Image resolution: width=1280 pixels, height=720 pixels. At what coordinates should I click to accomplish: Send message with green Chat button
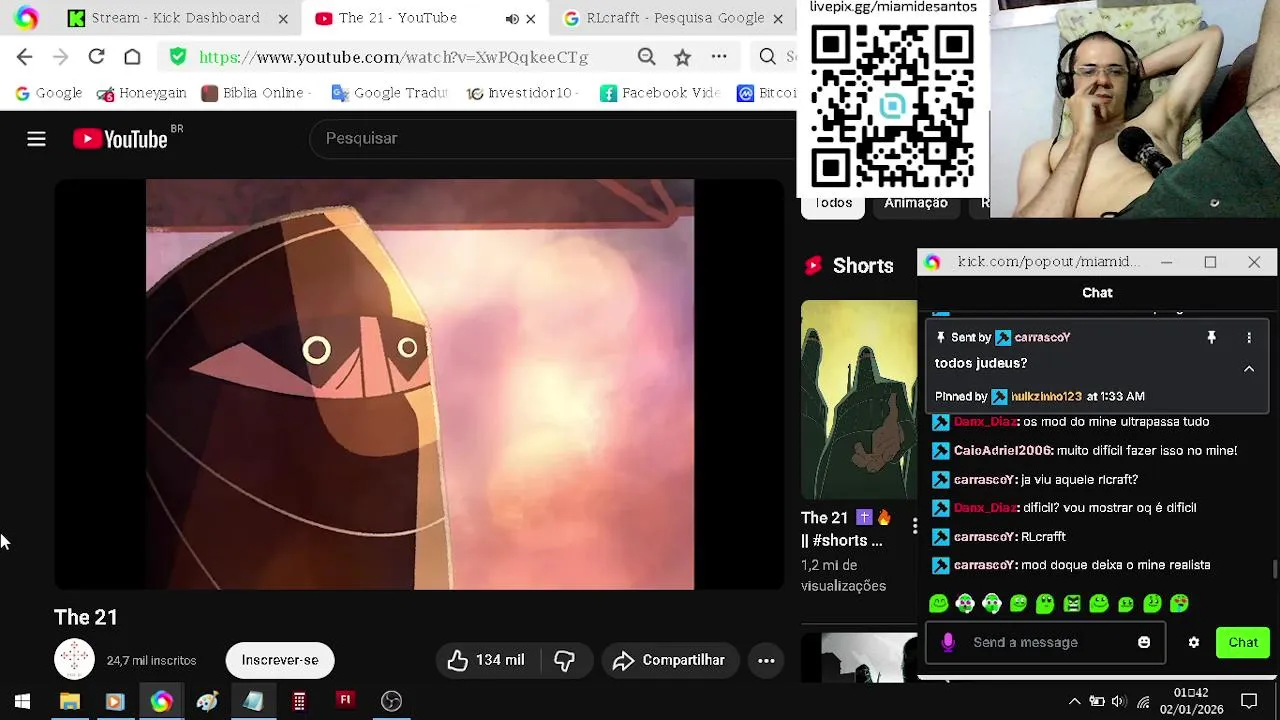point(1243,642)
